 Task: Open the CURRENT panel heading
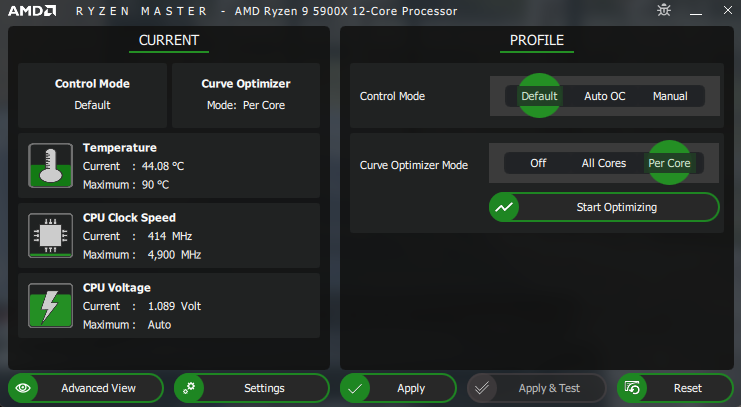[x=168, y=41]
